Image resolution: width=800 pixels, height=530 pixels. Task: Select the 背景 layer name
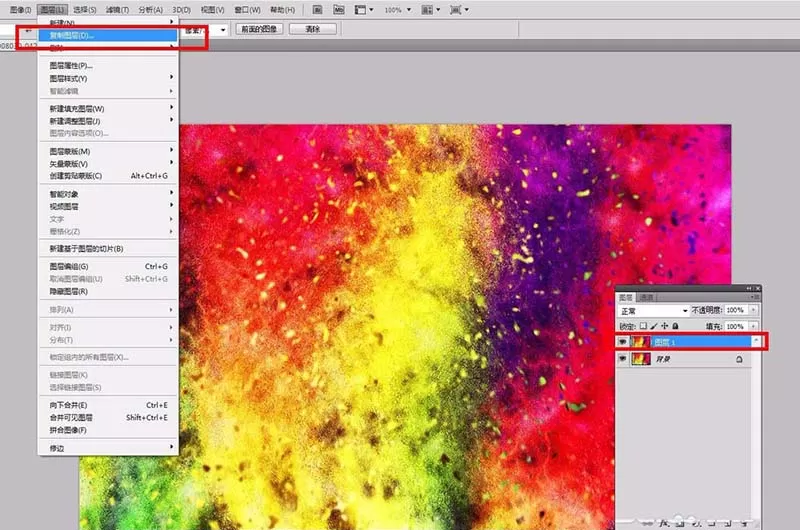click(663, 359)
